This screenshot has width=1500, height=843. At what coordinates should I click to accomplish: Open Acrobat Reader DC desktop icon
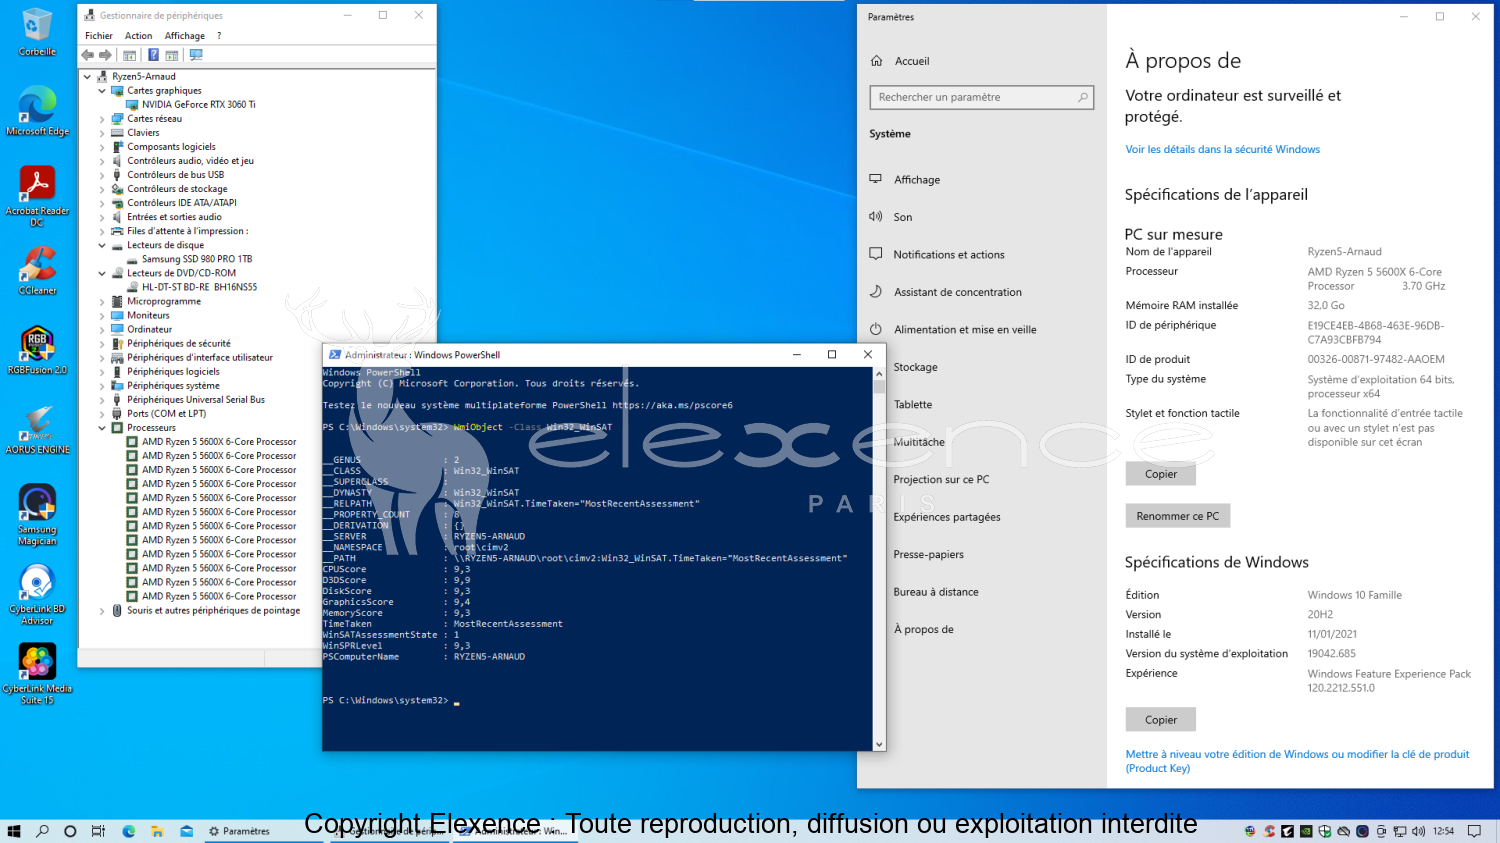click(x=37, y=195)
